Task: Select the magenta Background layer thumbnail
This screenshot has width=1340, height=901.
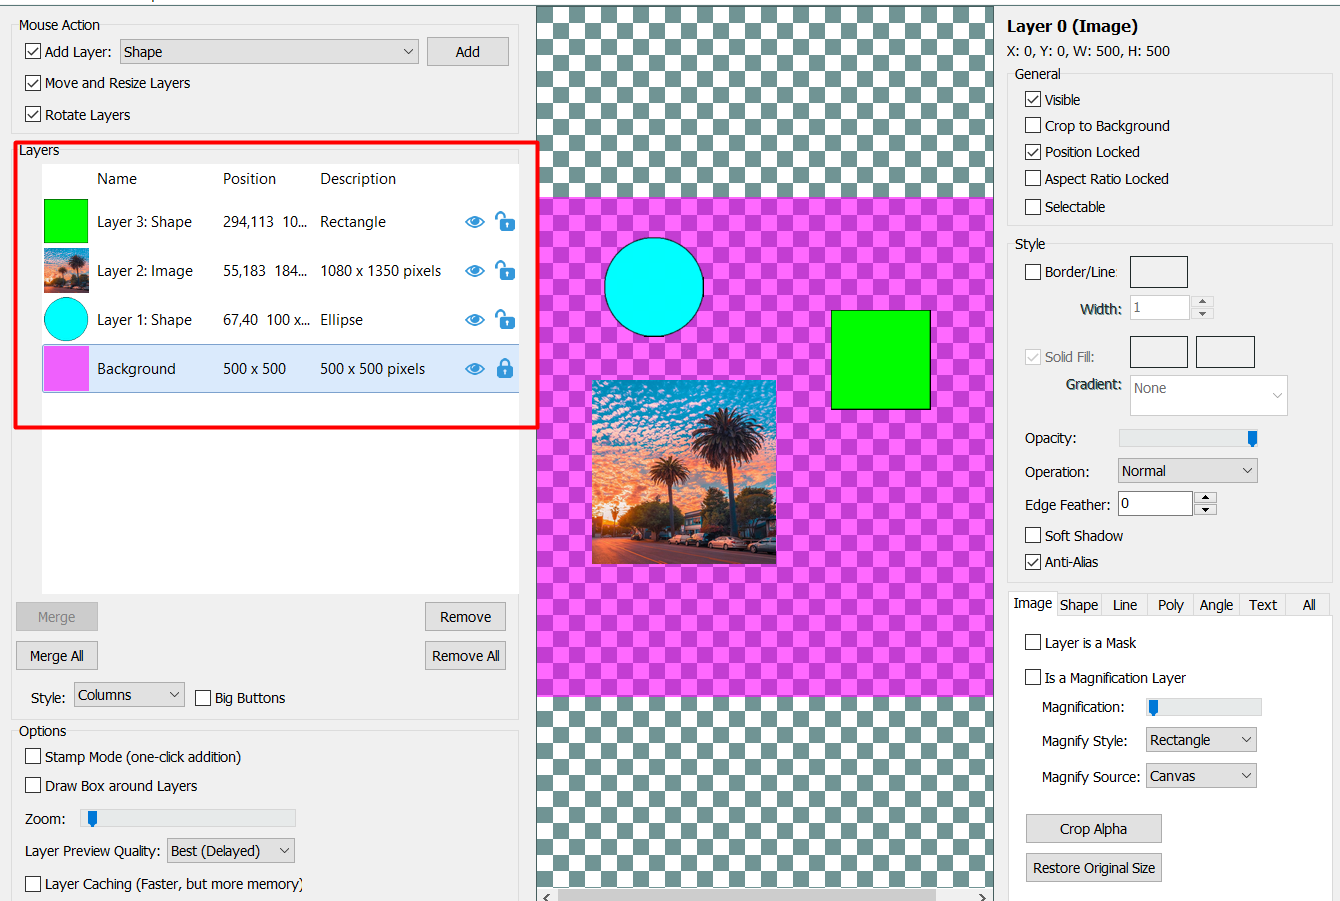Action: (66, 368)
